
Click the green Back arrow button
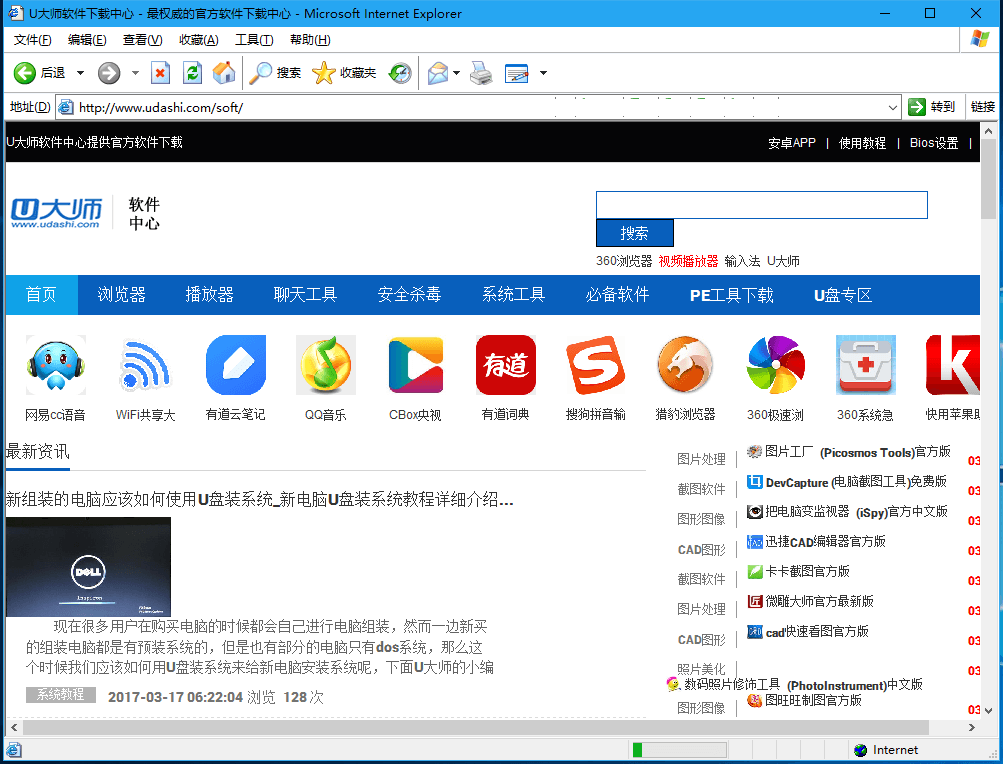coord(25,73)
